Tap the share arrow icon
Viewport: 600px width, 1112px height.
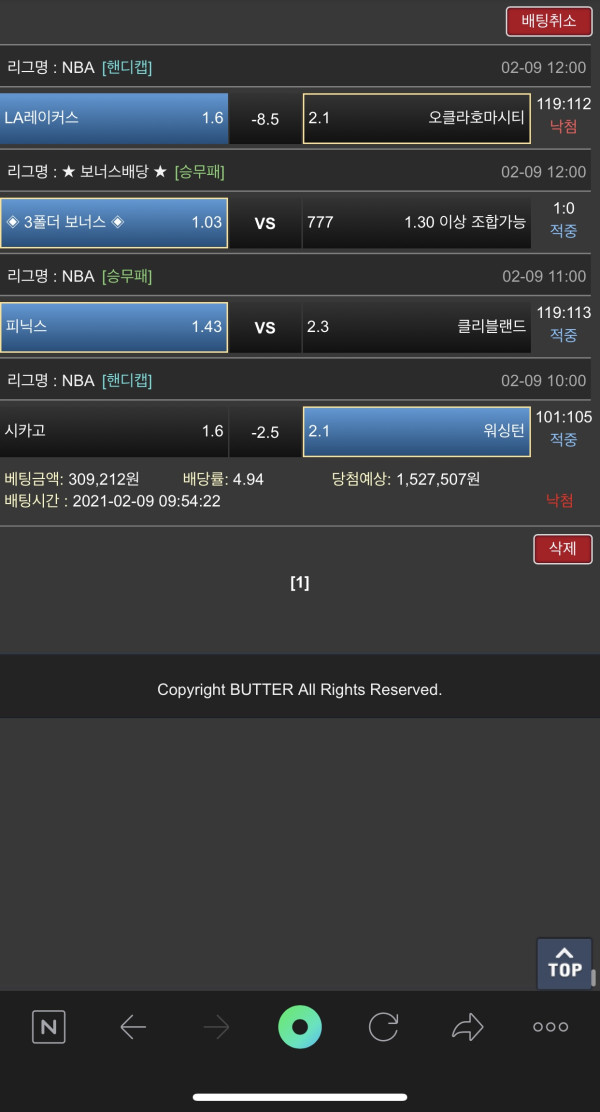point(467,1026)
